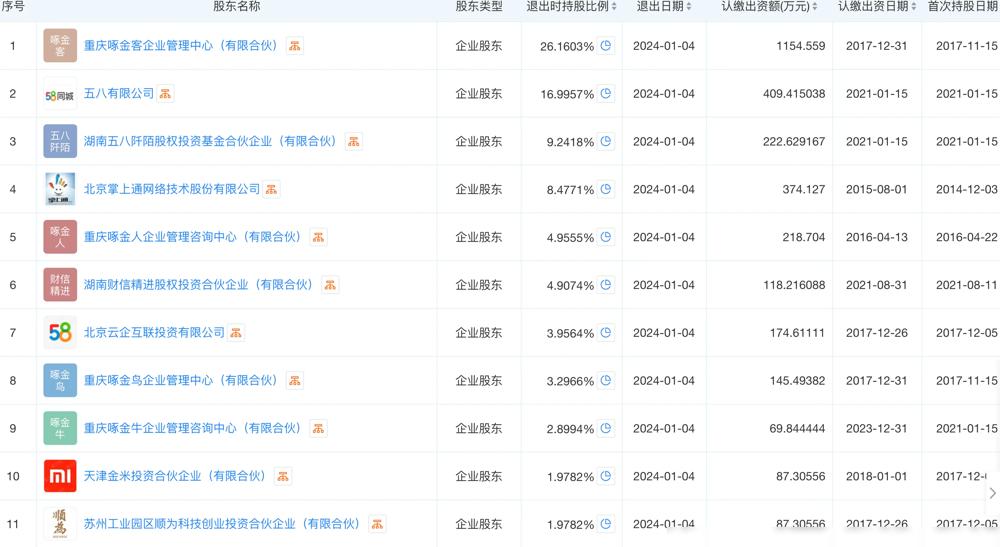
Task: Open 湖南五八阡陌股权投资基金合伙企业 link
Action: pos(212,142)
